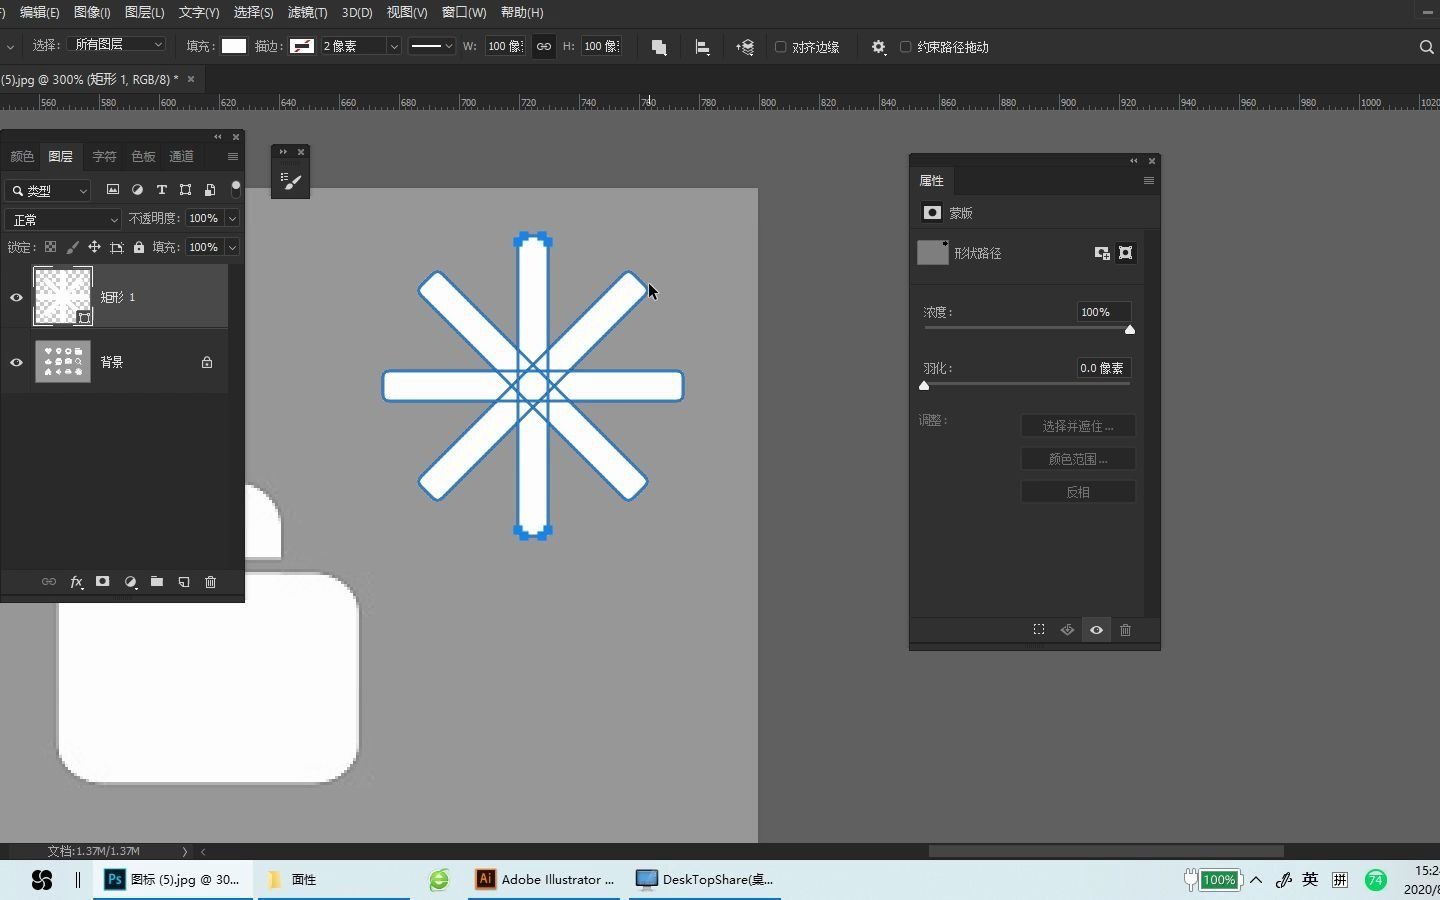The width and height of the screenshot is (1440, 900).
Task: Open the 滤镜(T) menu
Action: pos(307,12)
